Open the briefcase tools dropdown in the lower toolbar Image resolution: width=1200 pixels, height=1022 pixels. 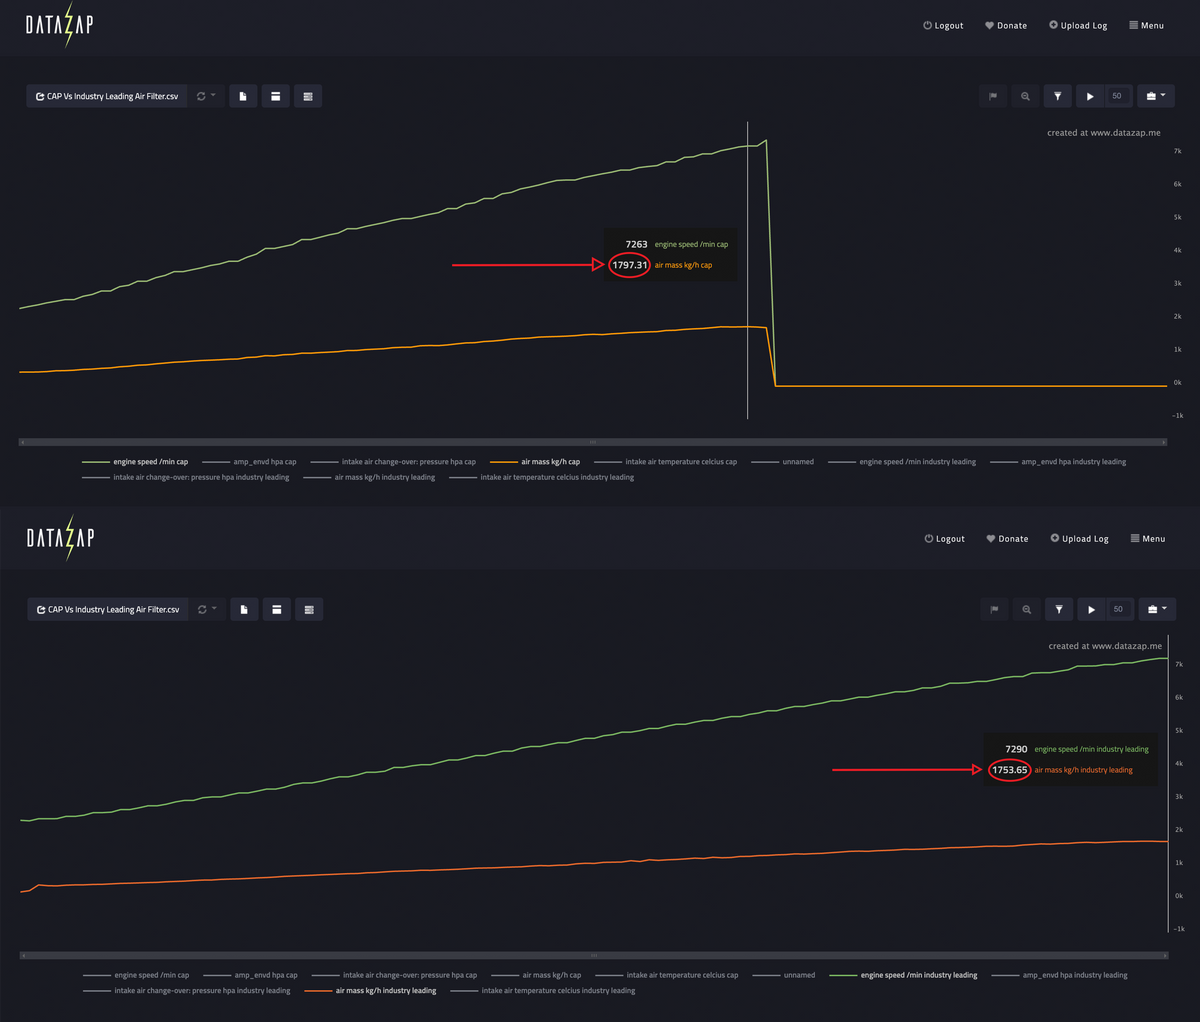pos(1156,609)
